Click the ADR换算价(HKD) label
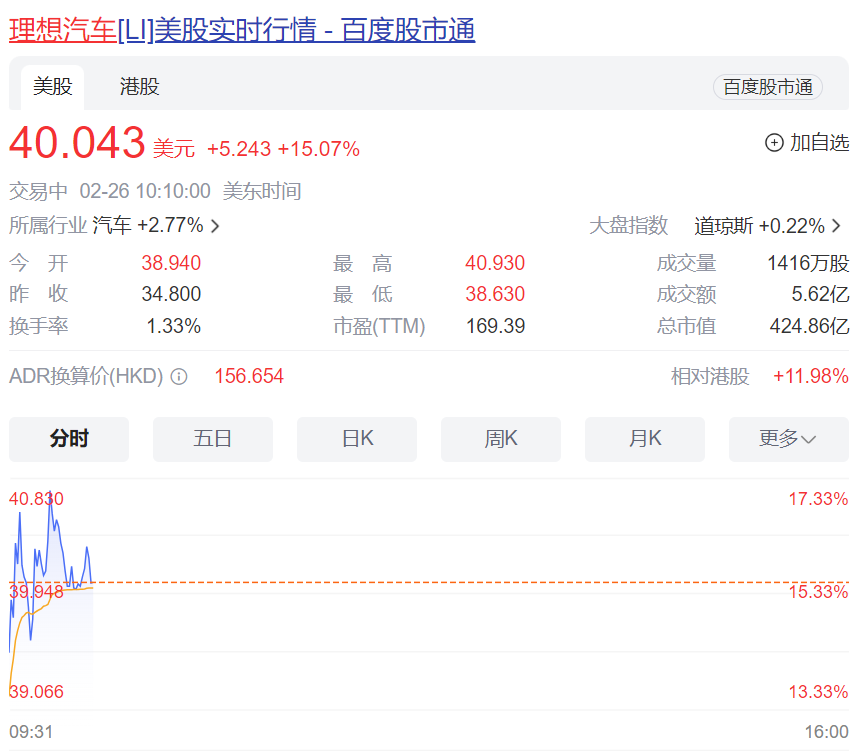Screen dimensions: 862x751 pos(86,377)
